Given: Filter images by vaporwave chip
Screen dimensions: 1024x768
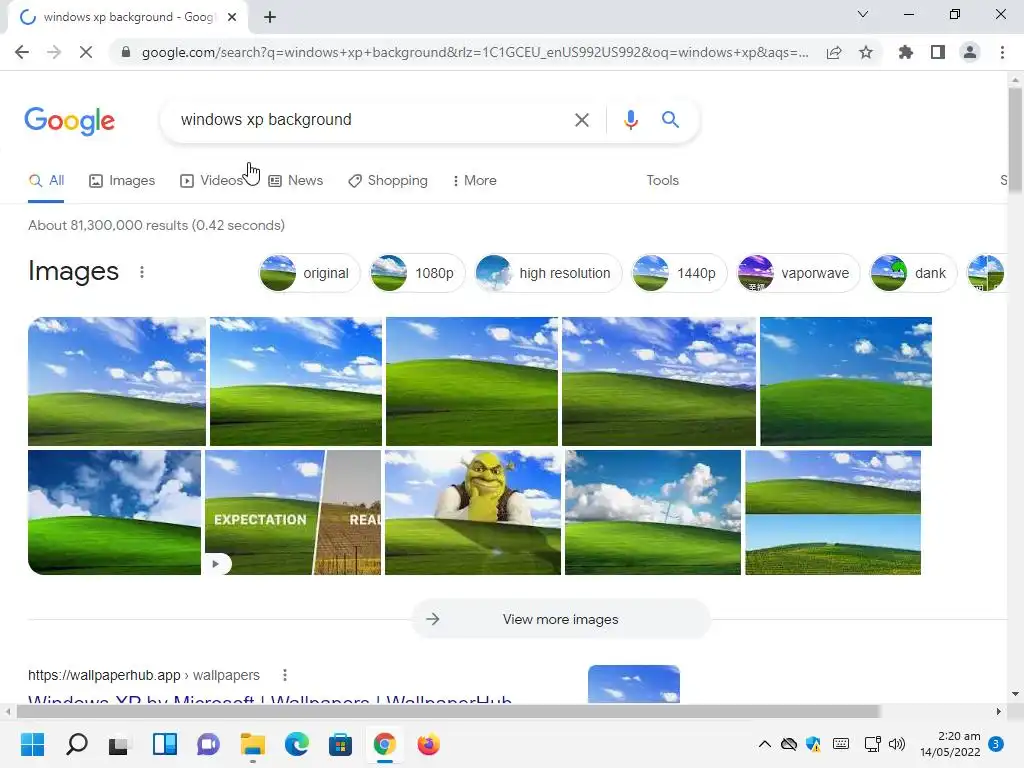Looking at the screenshot, I should click(x=798, y=273).
